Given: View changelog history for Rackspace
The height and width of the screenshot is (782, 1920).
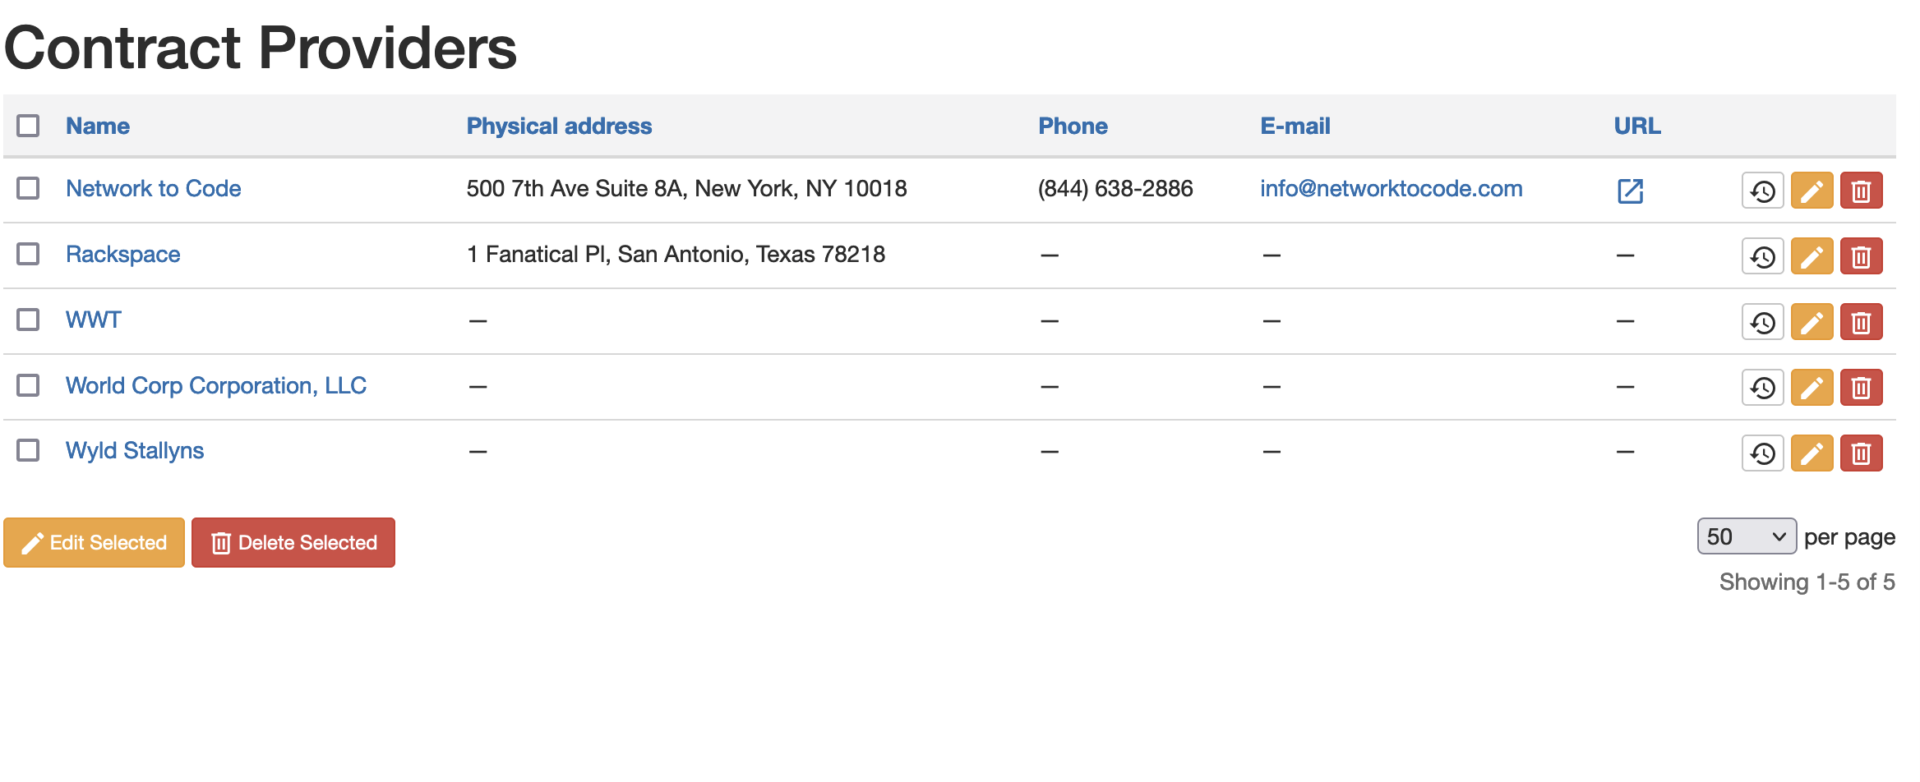Looking at the screenshot, I should click(x=1762, y=256).
